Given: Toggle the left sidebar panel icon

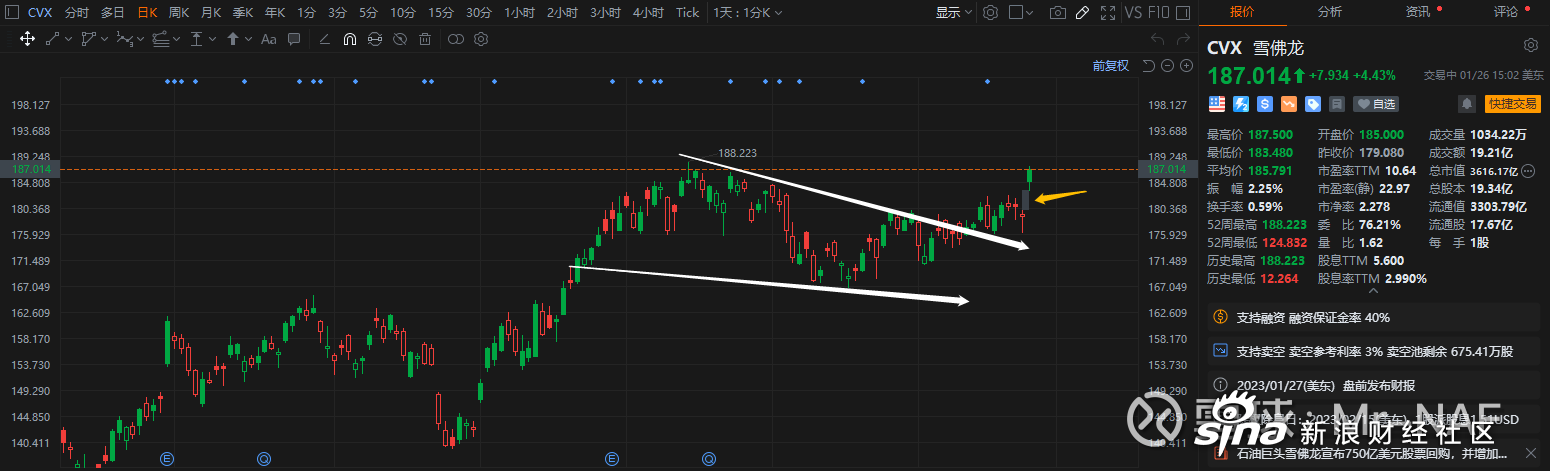Looking at the screenshot, I should pos(12,13).
